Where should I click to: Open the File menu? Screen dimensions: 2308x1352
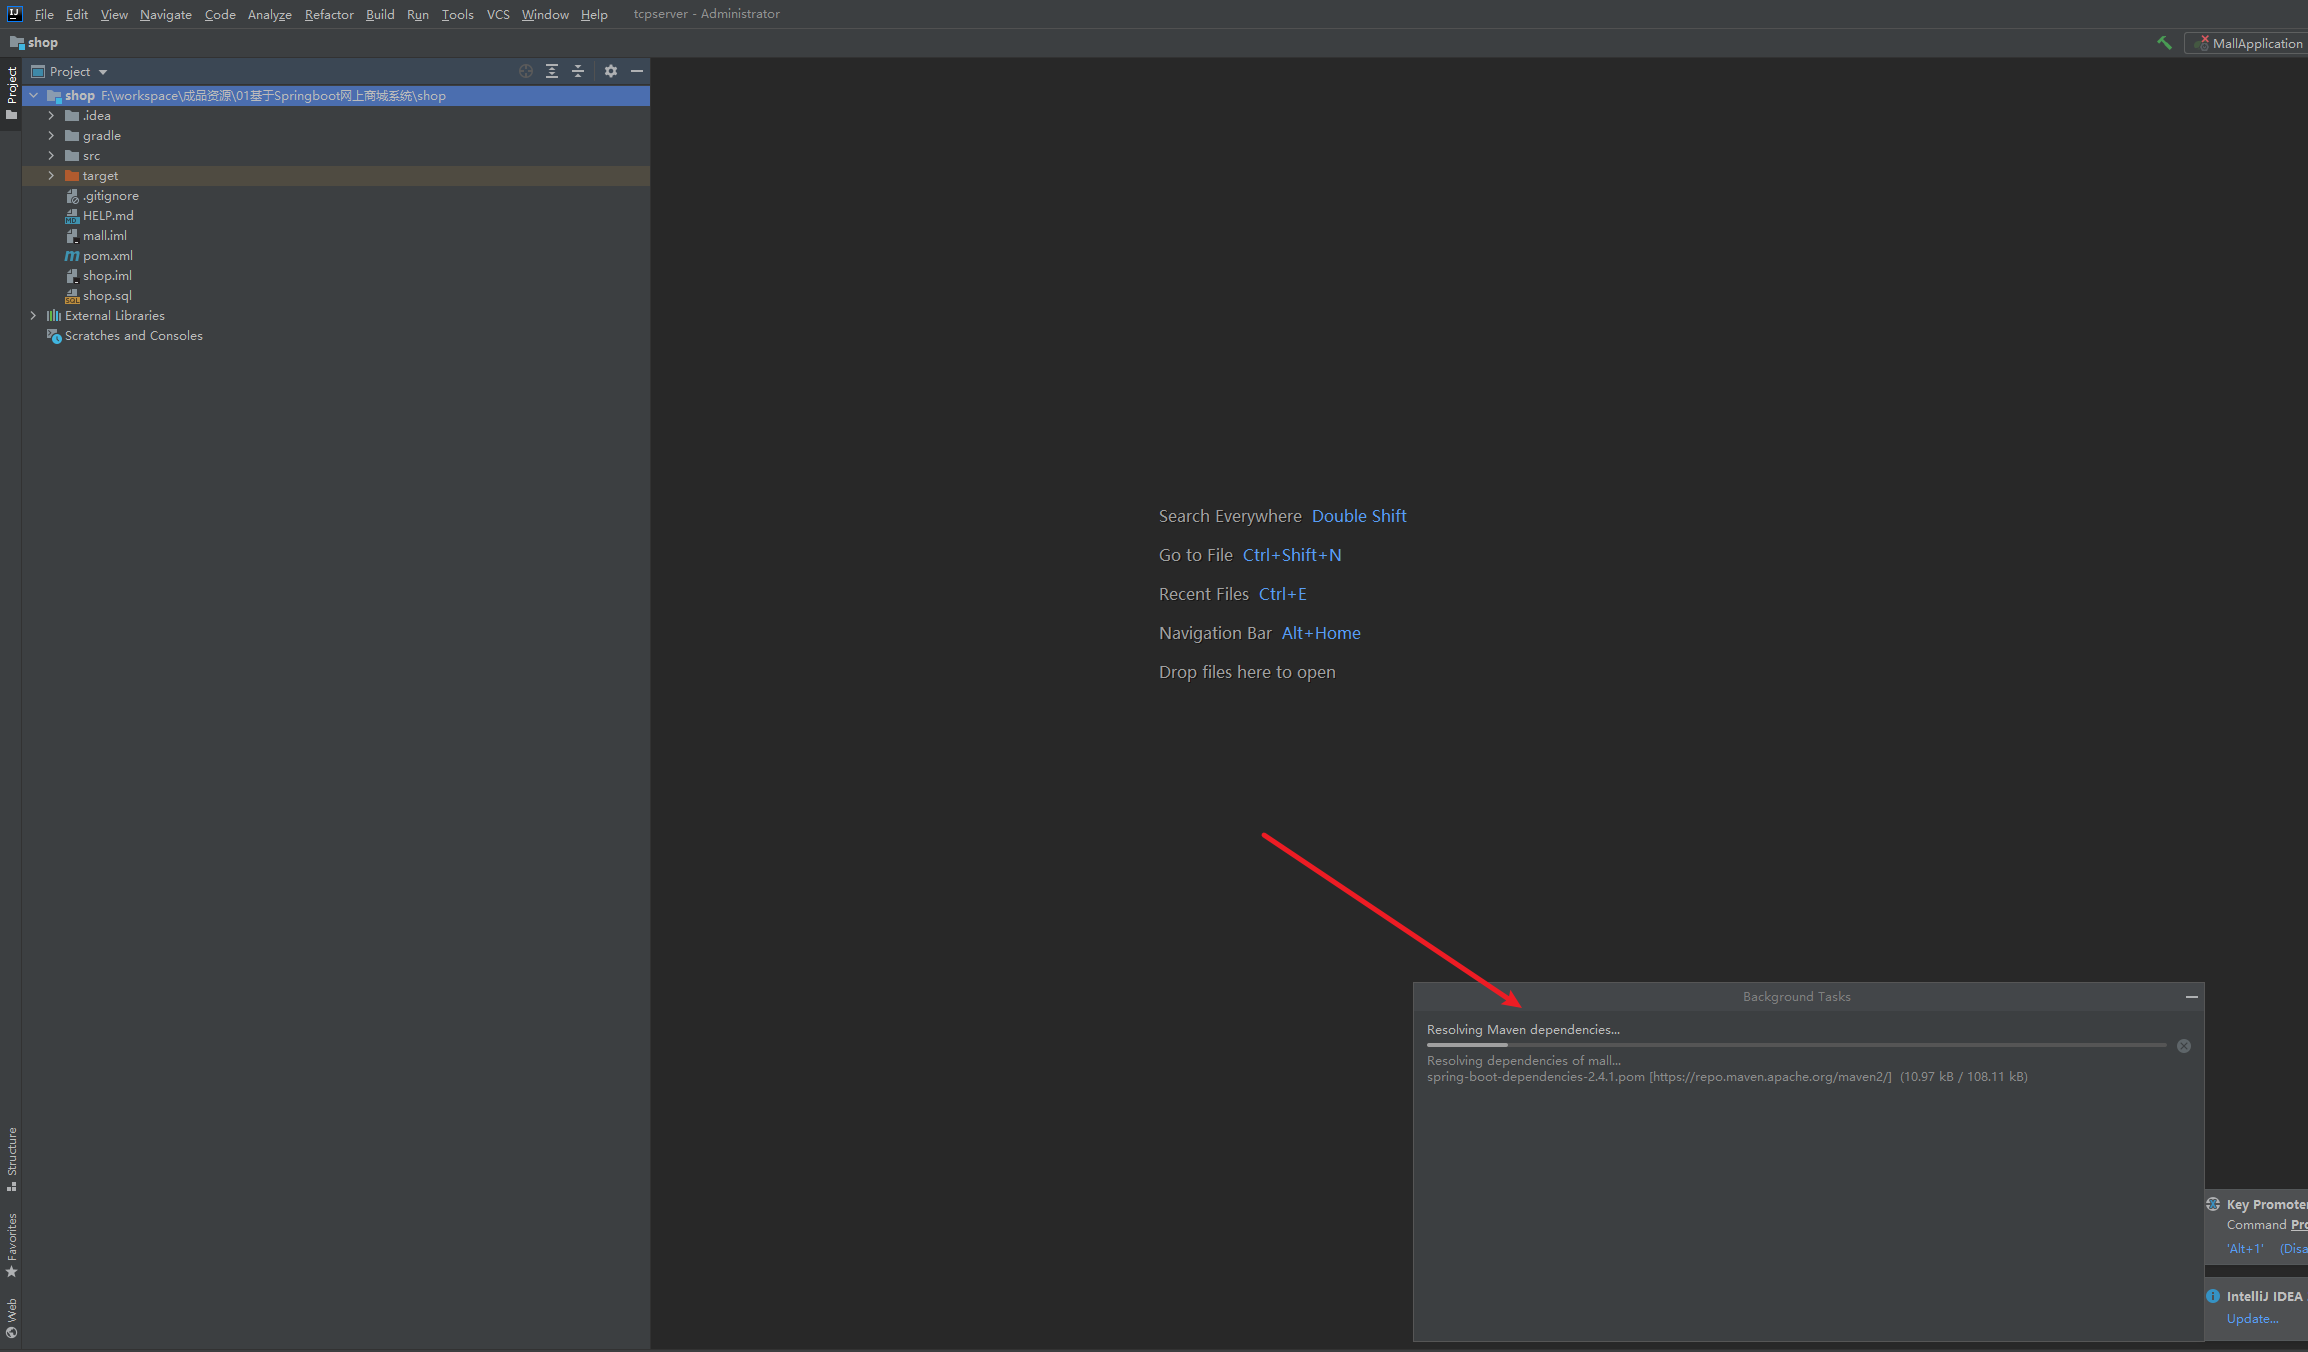[x=44, y=14]
